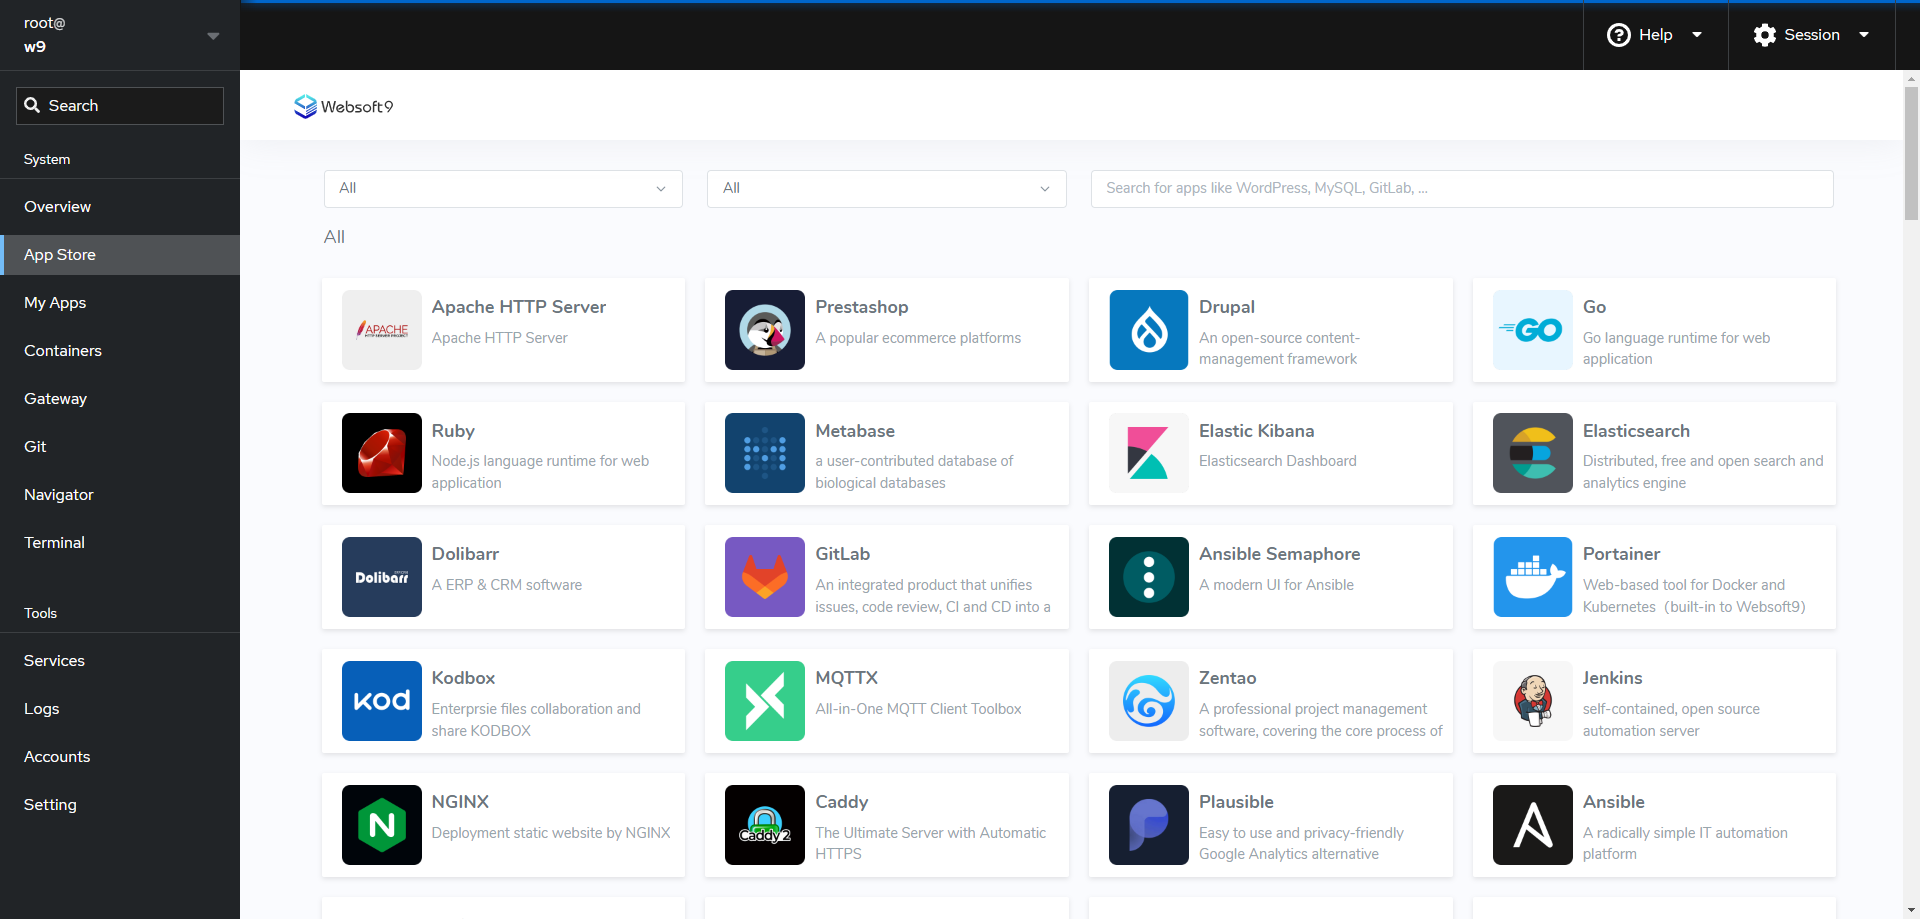Click the Elasticsearch title text
The width and height of the screenshot is (1920, 919).
click(x=1636, y=431)
